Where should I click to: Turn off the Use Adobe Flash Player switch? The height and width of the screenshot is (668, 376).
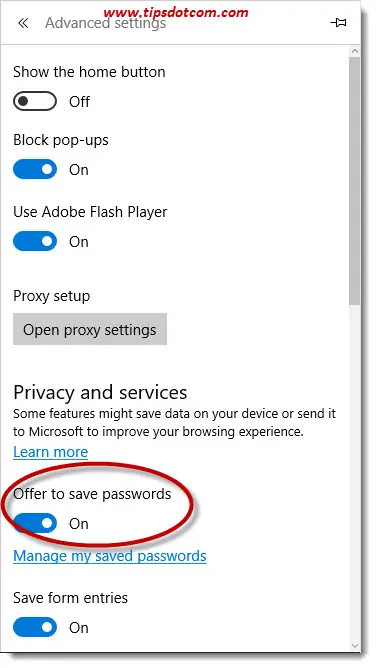35,242
